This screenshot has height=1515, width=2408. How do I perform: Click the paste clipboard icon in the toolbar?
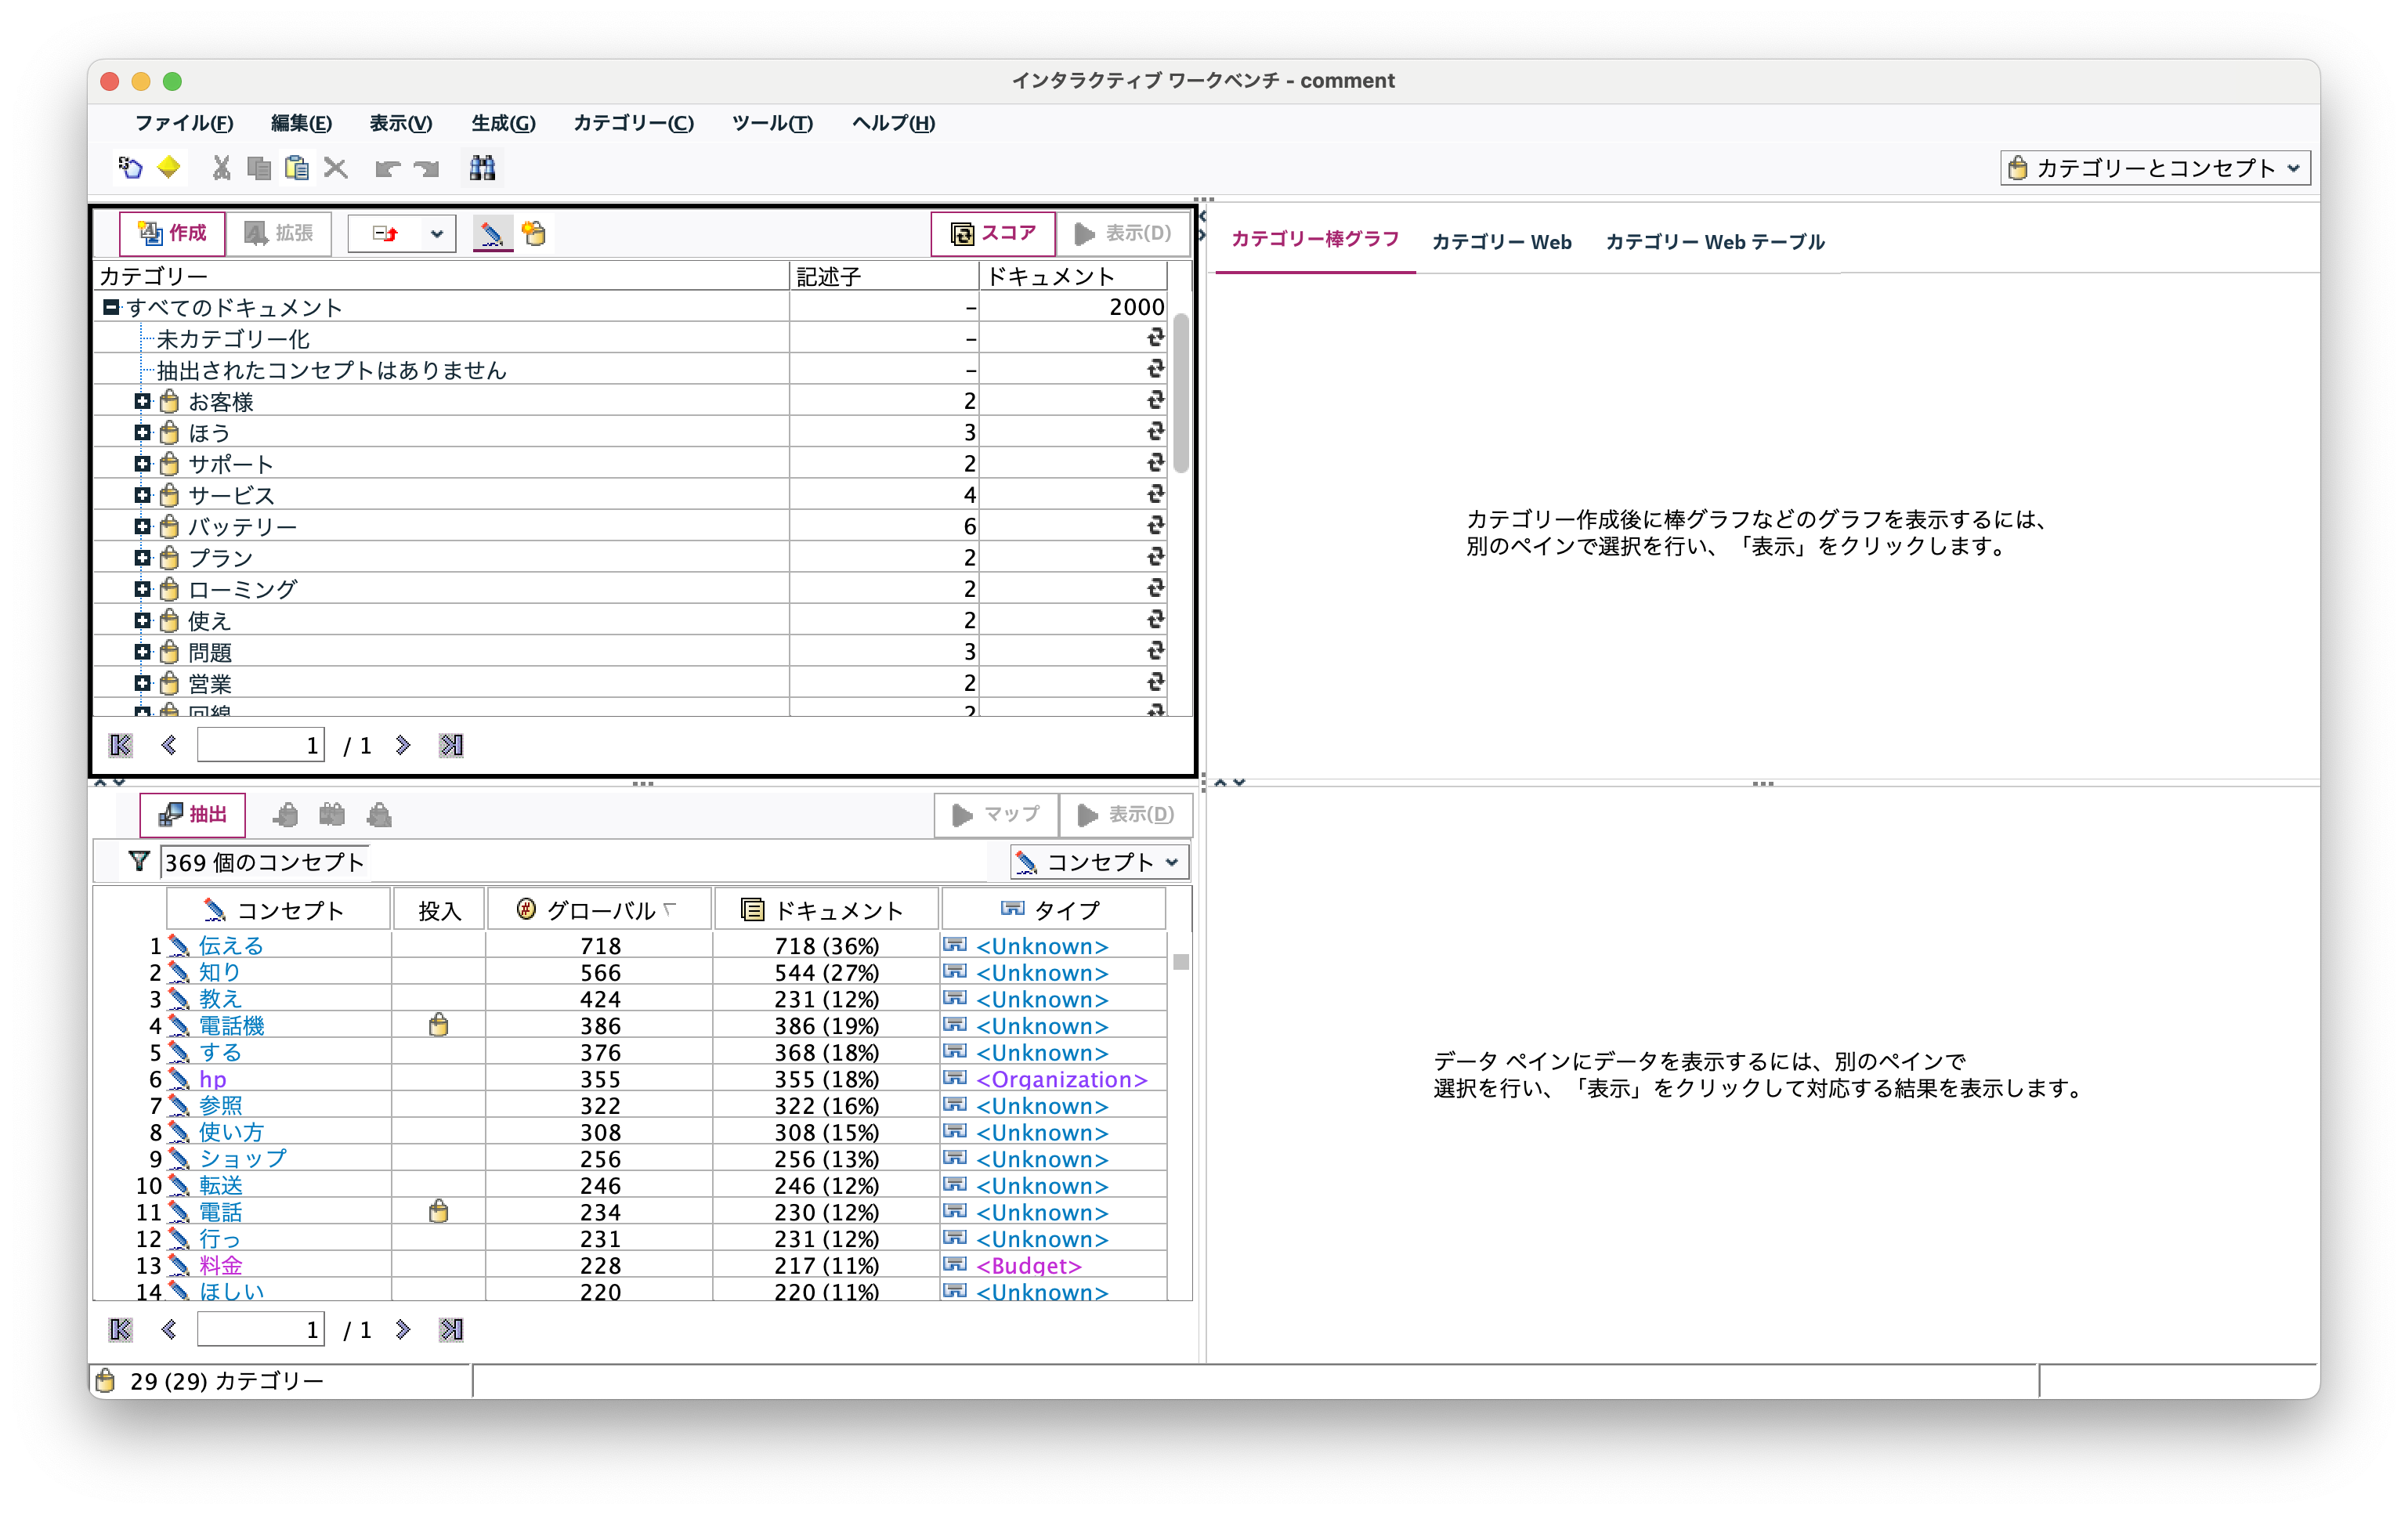click(296, 167)
